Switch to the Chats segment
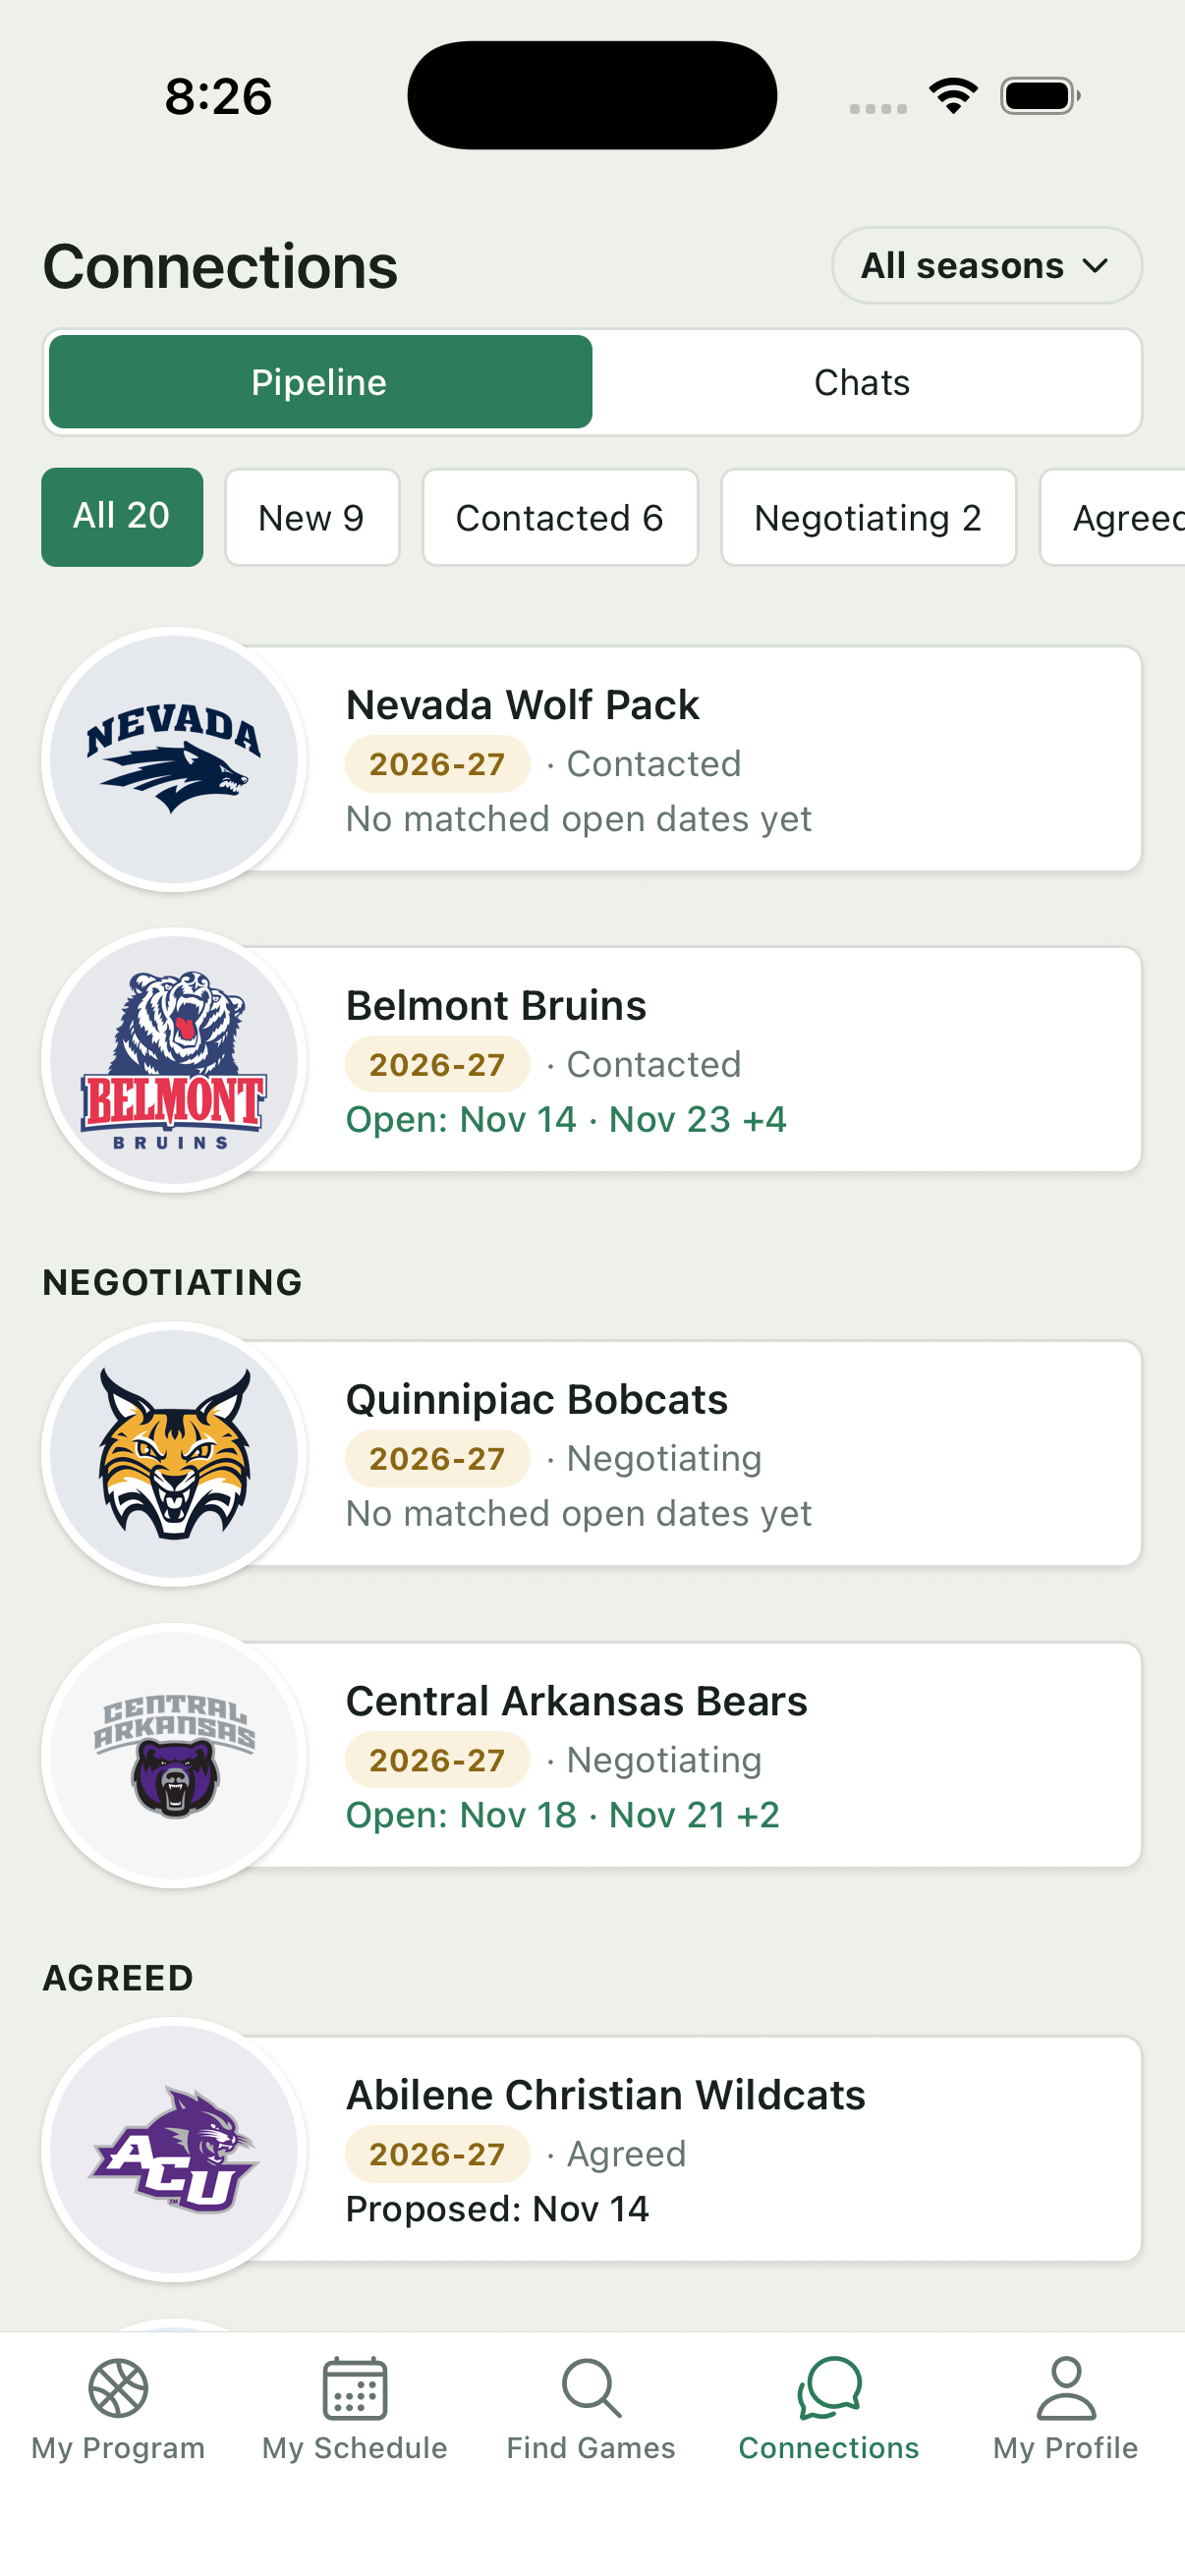1185x2576 pixels. (862, 382)
